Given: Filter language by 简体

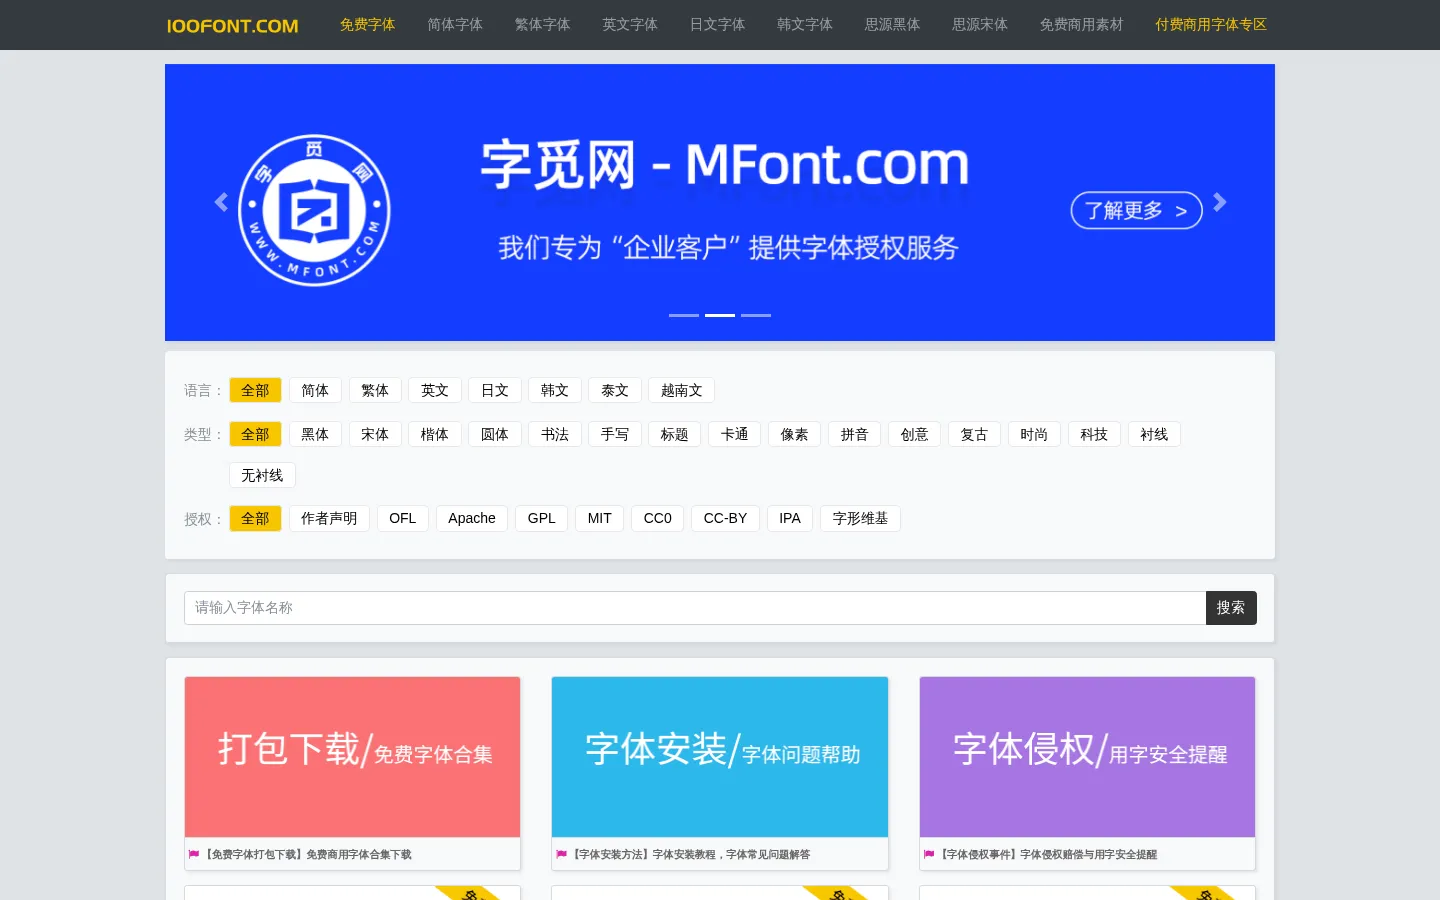Looking at the screenshot, I should coord(315,390).
